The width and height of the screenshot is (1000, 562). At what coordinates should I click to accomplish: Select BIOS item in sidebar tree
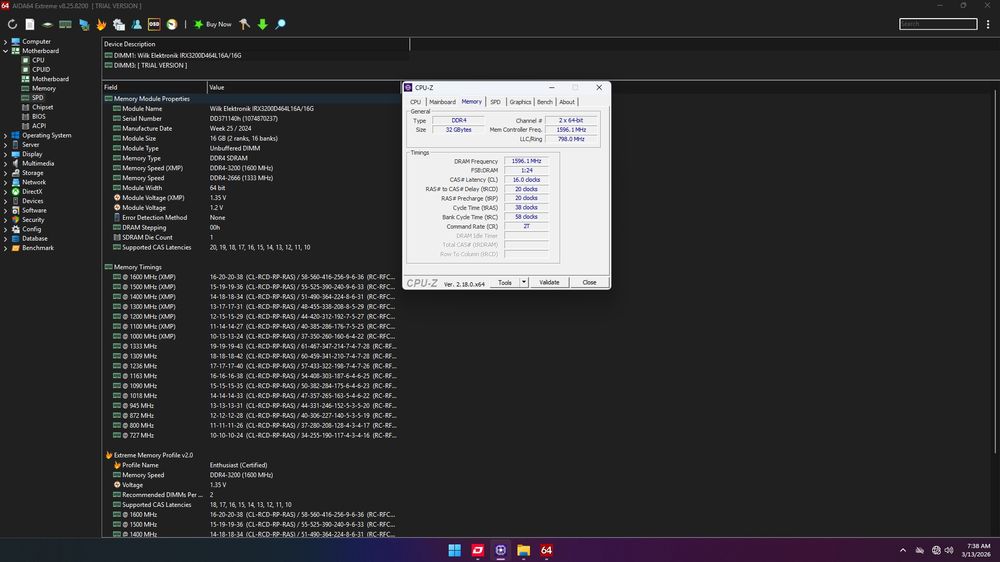pos(38,117)
